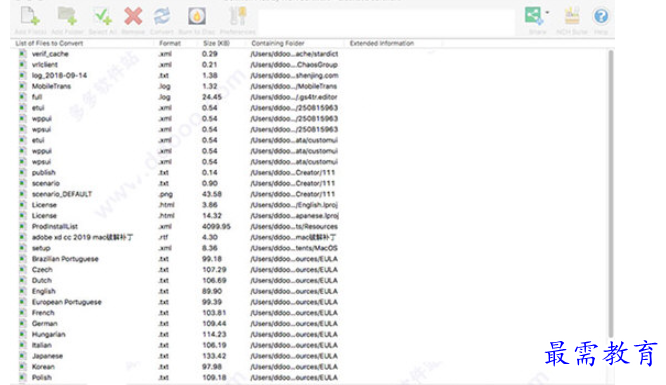Click the file list vertical scrollbar

point(611,193)
